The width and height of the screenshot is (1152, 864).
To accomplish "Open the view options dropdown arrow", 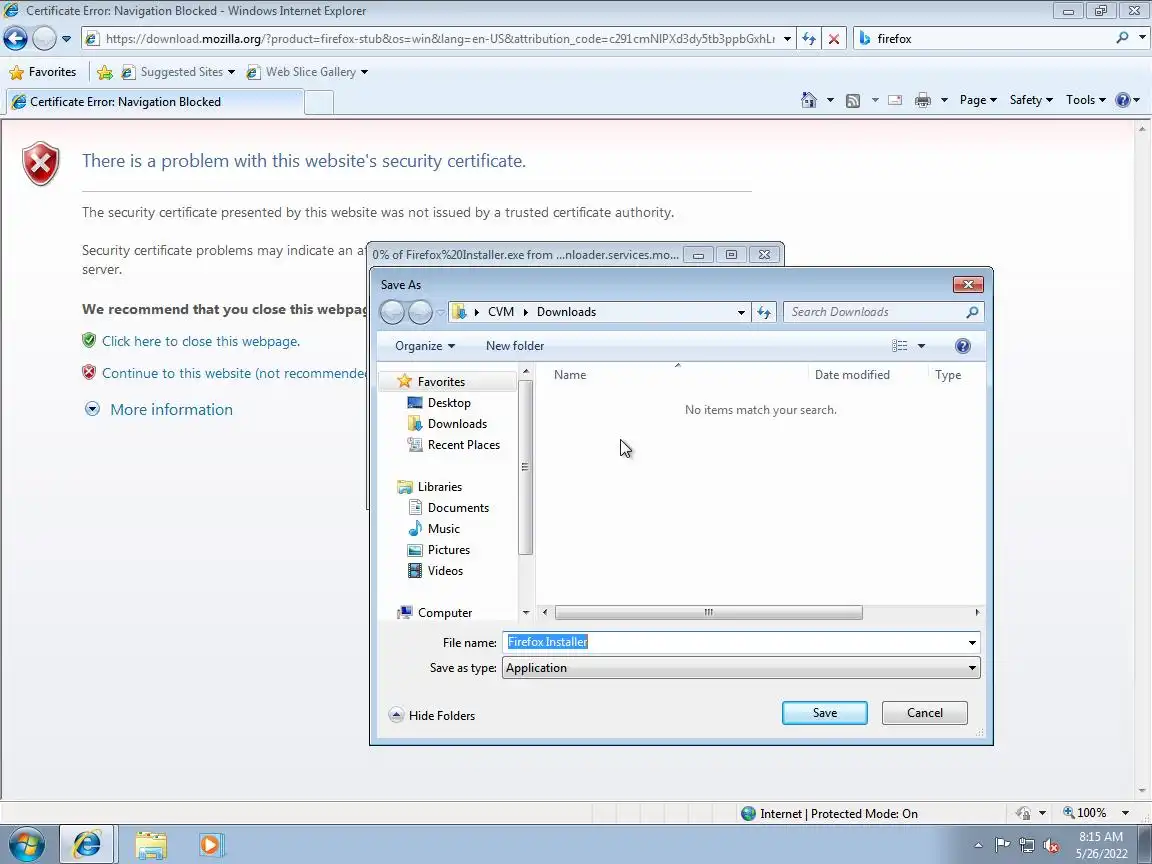I will click(921, 346).
